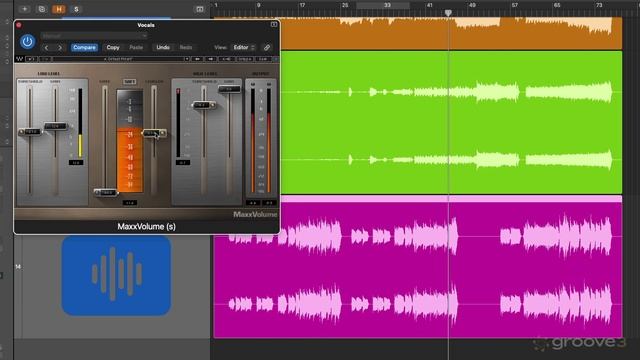Click the Redo button in the plugin header

[x=186, y=47]
